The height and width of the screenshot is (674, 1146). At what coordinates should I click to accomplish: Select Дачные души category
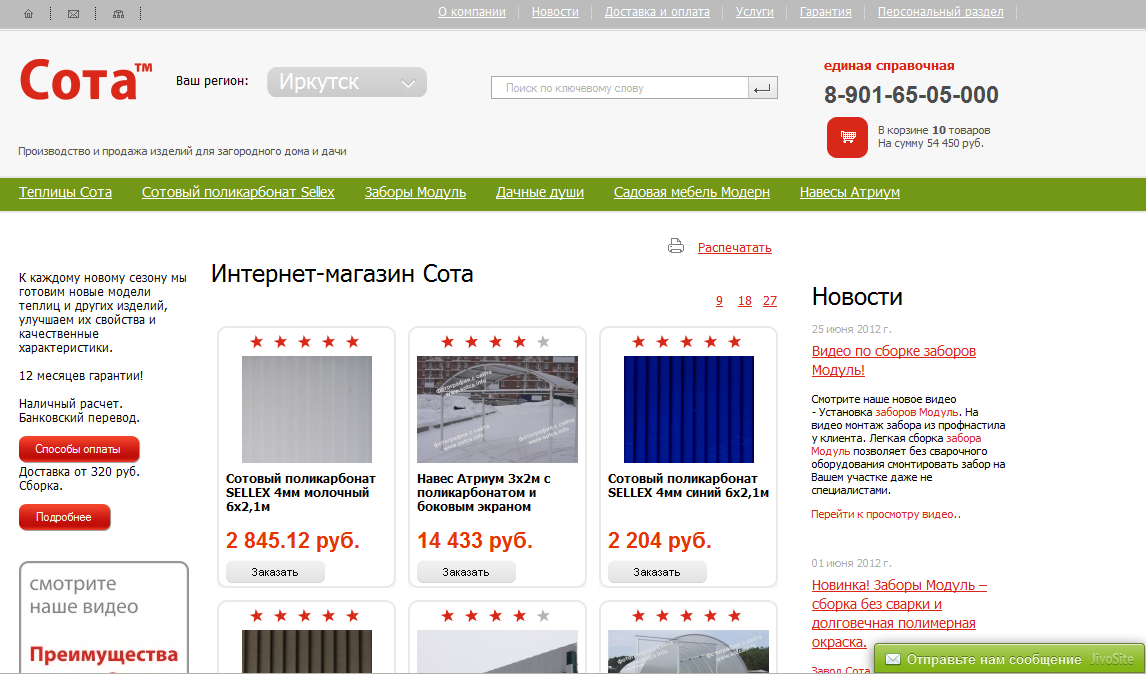pyautogui.click(x=539, y=192)
